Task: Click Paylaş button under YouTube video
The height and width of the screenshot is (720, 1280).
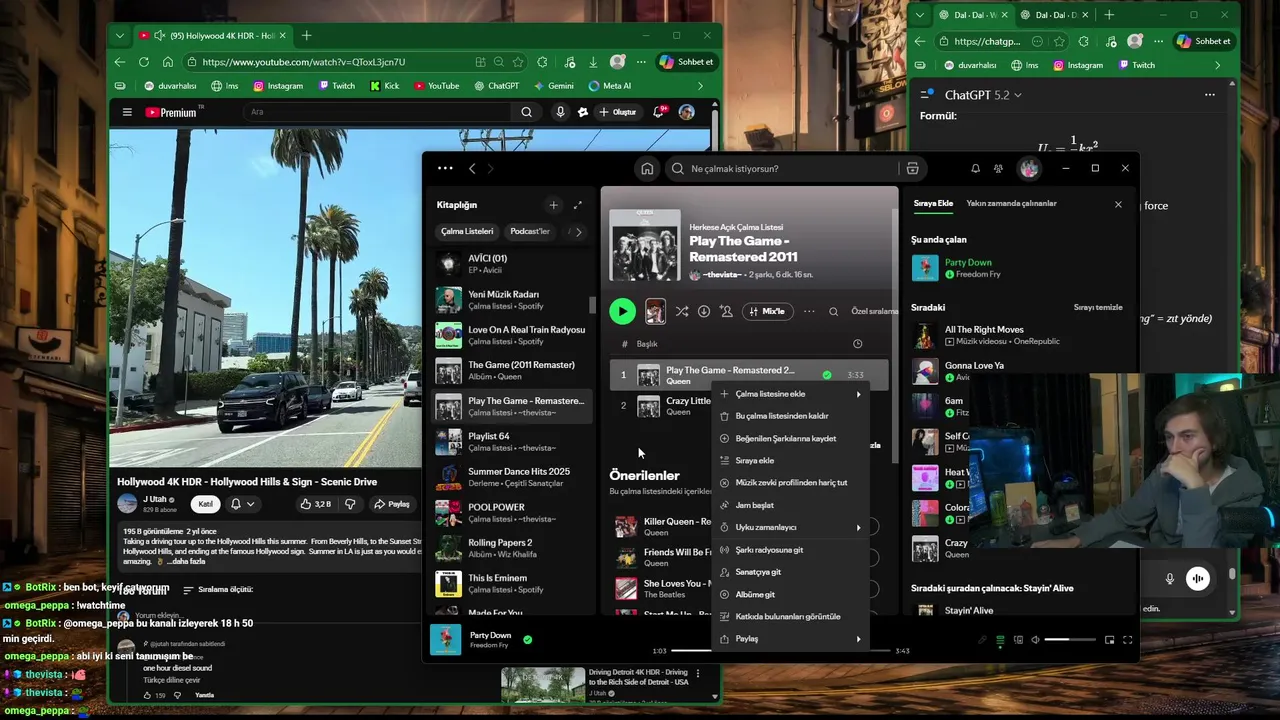Action: (392, 504)
